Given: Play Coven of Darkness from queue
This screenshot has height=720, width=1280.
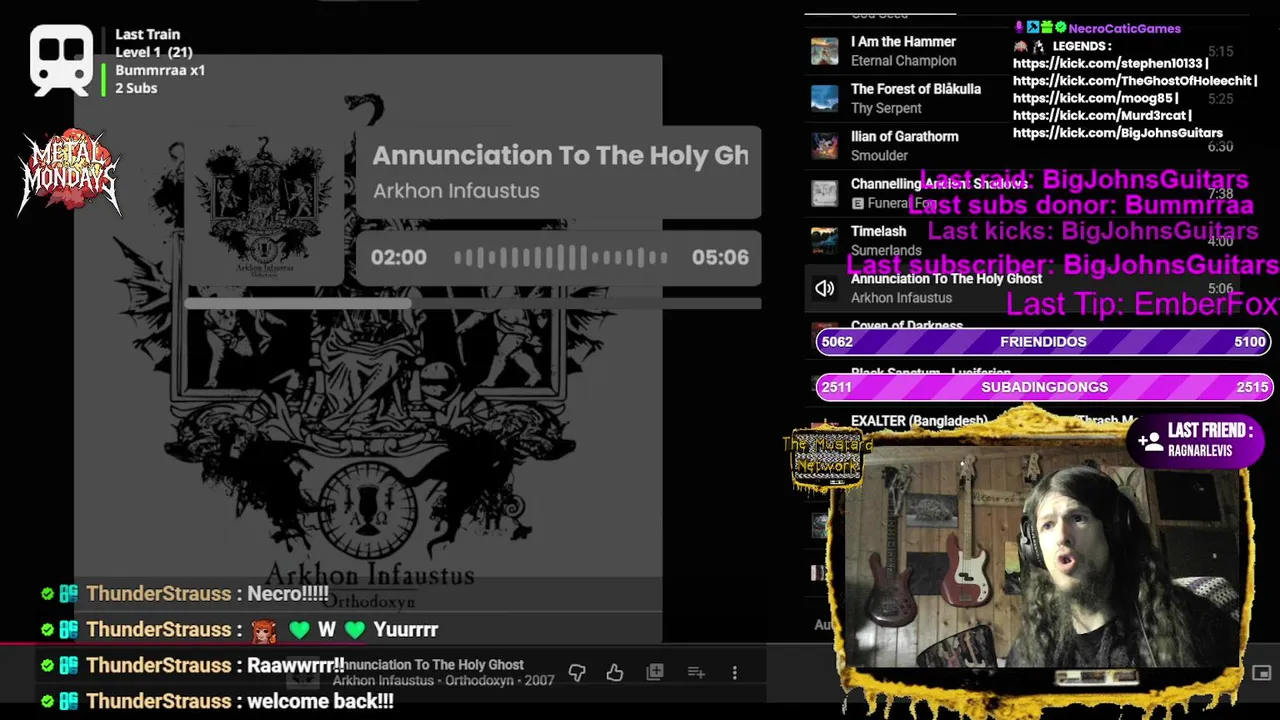Looking at the screenshot, I should pyautogui.click(x=907, y=326).
